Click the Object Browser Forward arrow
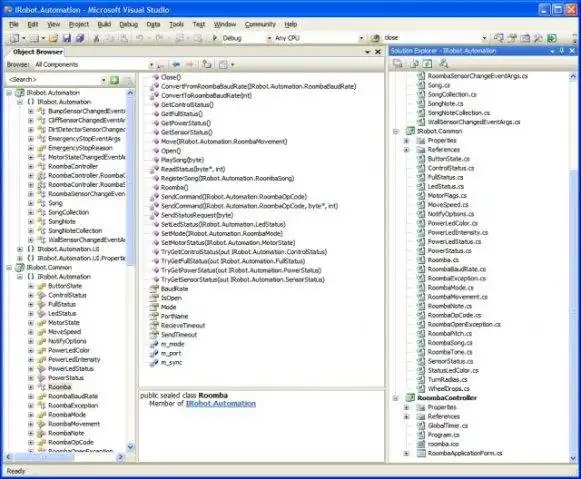This screenshot has width=581, height=479. tap(189, 65)
